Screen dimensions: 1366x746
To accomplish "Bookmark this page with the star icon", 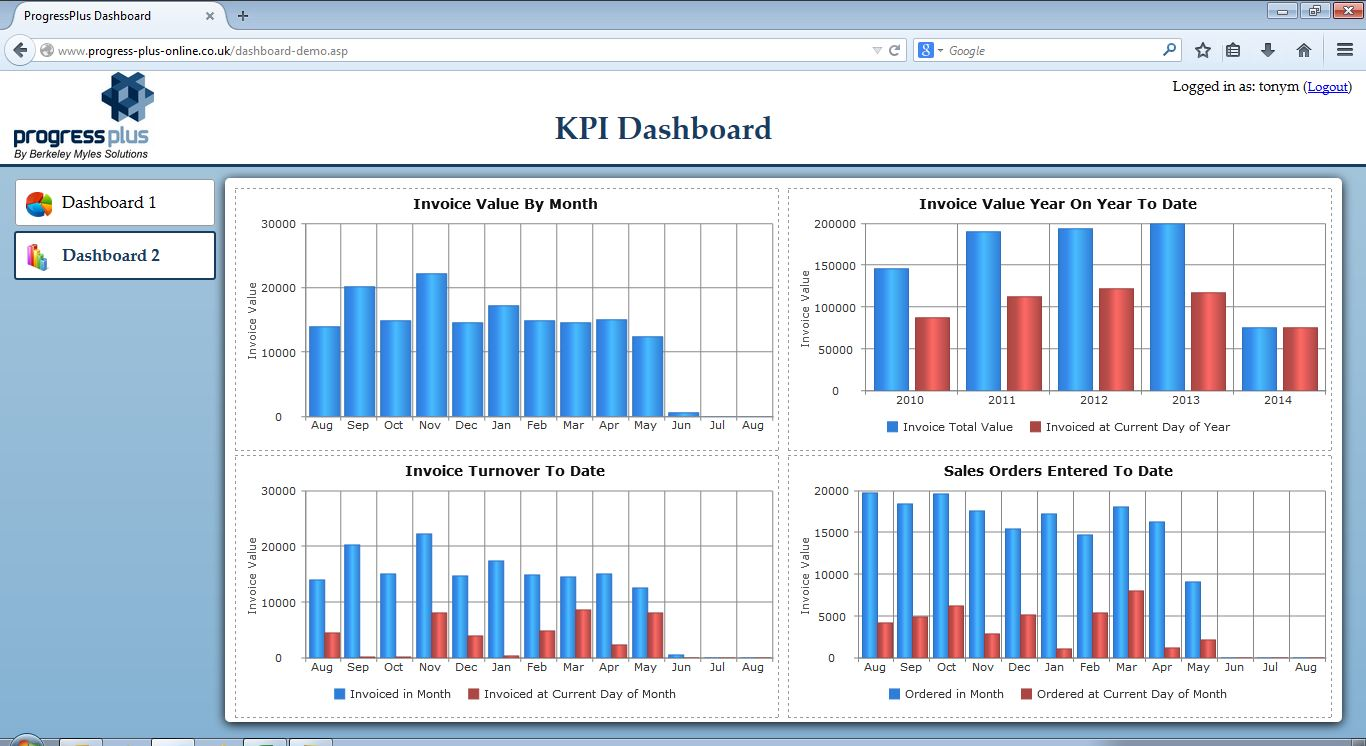I will tap(1203, 50).
